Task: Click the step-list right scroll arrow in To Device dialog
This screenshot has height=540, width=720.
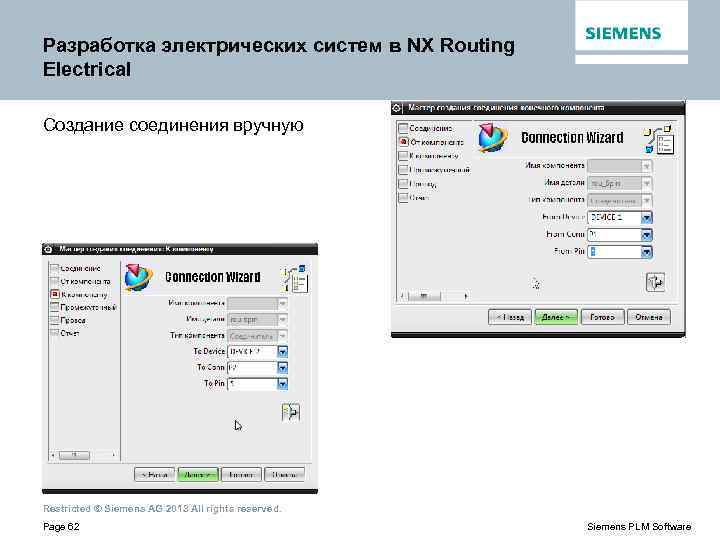Action: pos(113,455)
